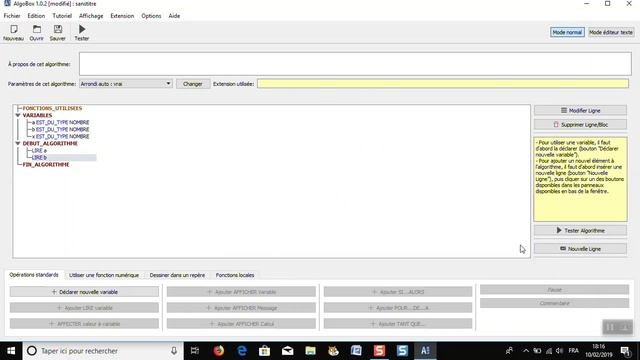This screenshot has width=640, height=360.
Task: Select the FONCTIONS_UTILISEES tree row
Action: 52,108
